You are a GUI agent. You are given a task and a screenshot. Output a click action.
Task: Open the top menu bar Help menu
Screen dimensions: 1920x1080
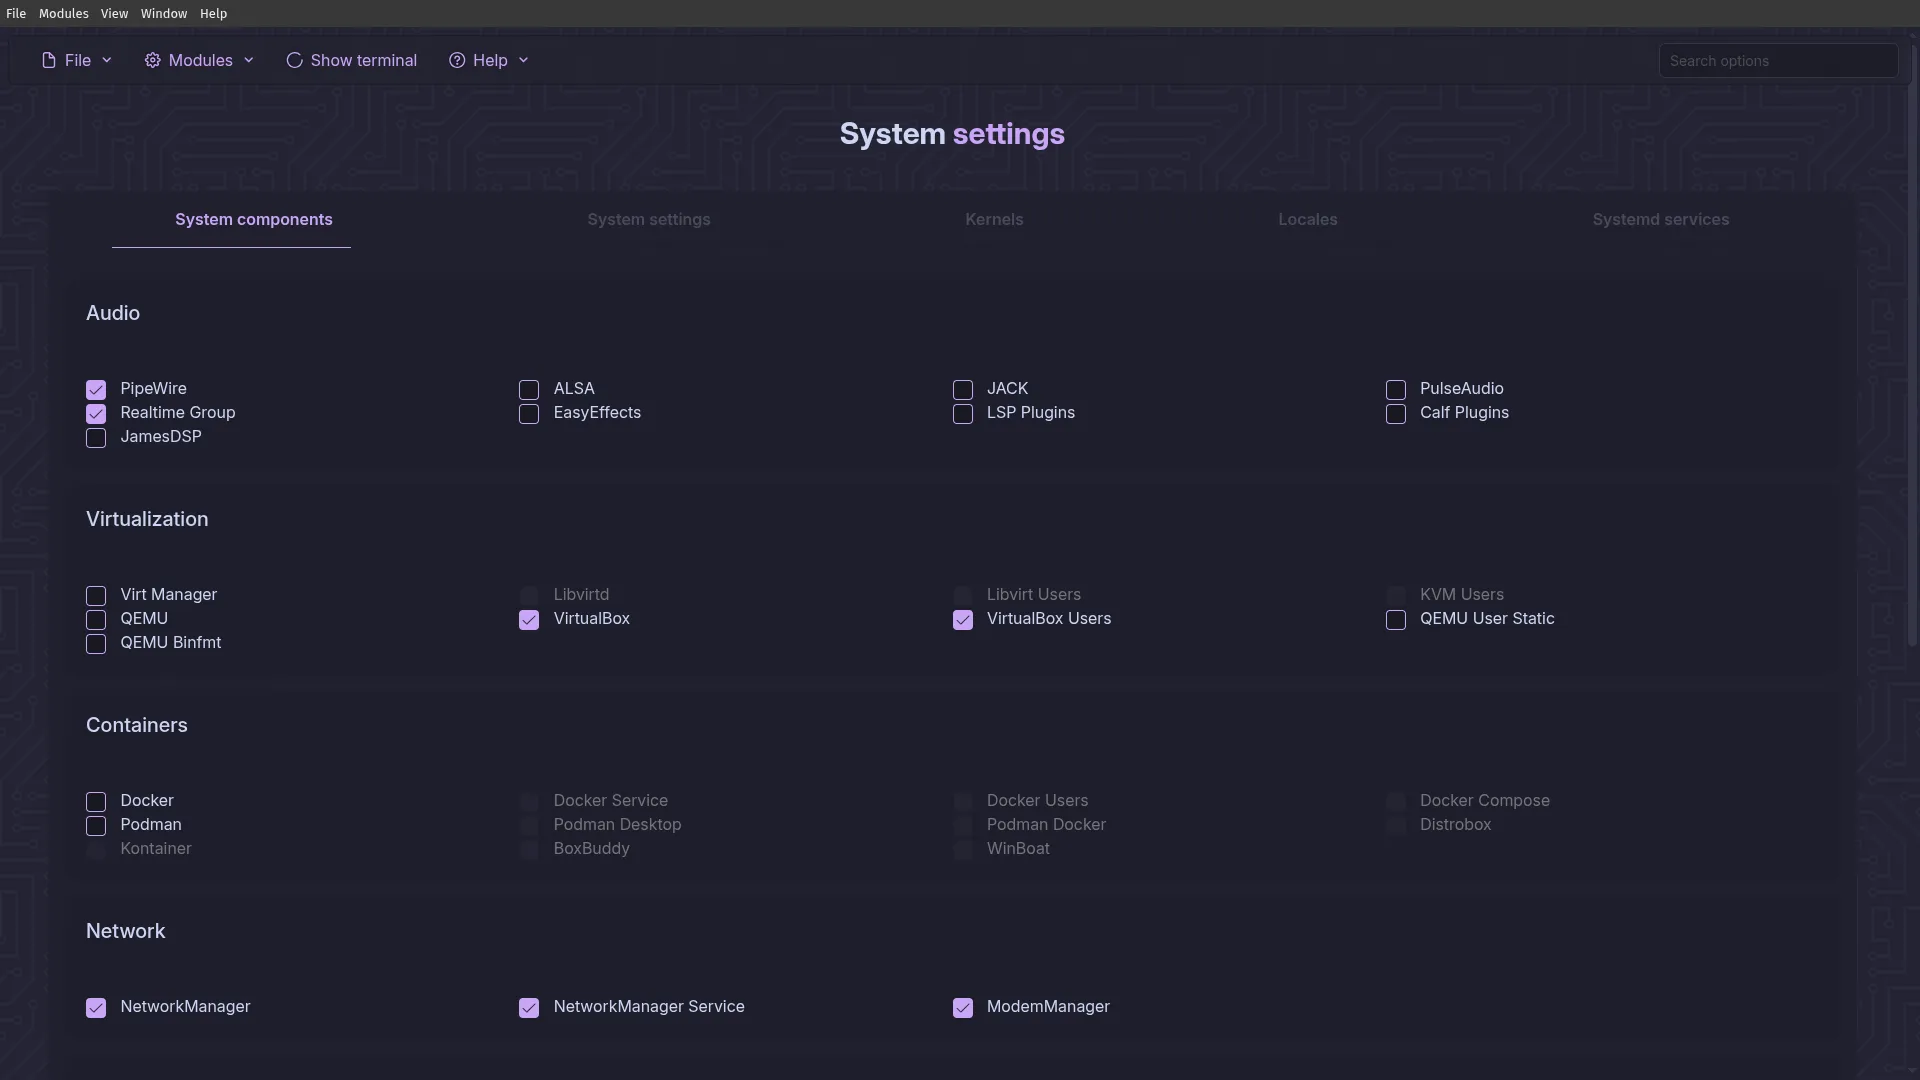click(x=213, y=14)
